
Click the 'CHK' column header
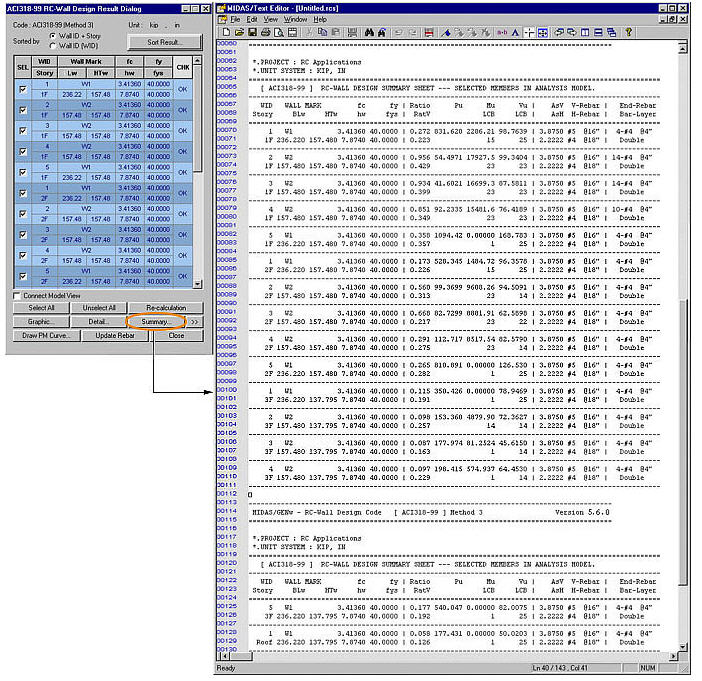tap(183, 67)
